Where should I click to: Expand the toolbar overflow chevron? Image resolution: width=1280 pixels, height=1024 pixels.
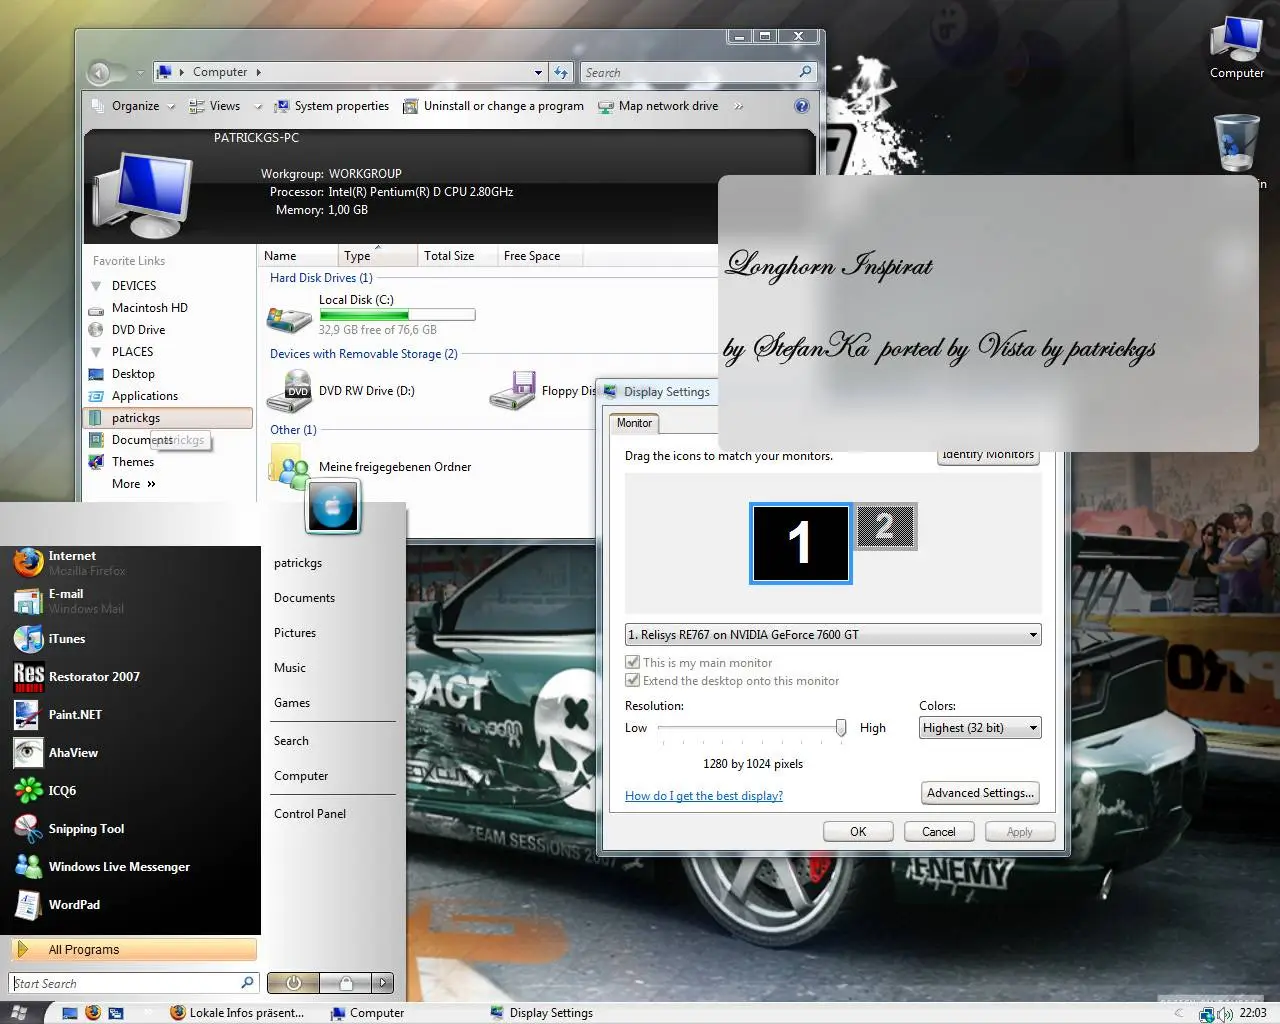739,106
